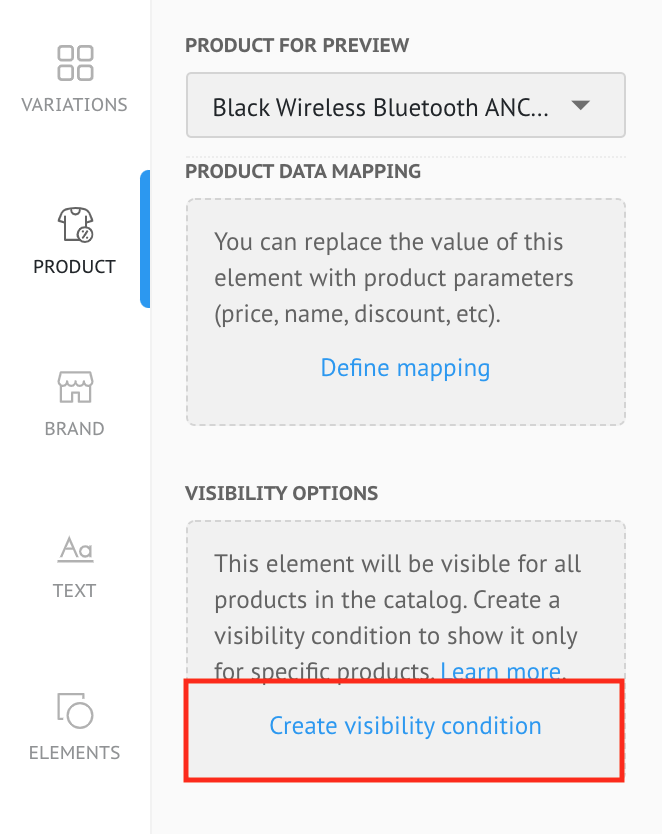Switch to the VARIATIONS tab label
This screenshot has width=662, height=834.
coord(75,104)
